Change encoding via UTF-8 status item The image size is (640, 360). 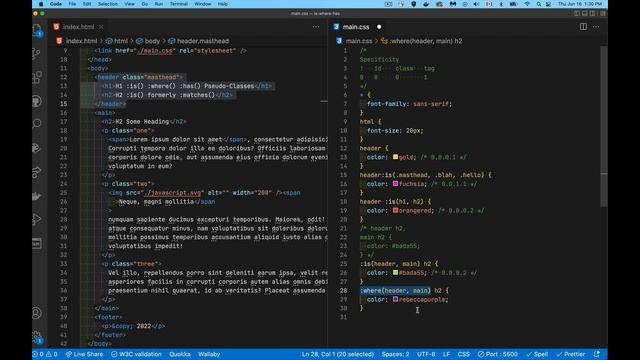pos(426,354)
